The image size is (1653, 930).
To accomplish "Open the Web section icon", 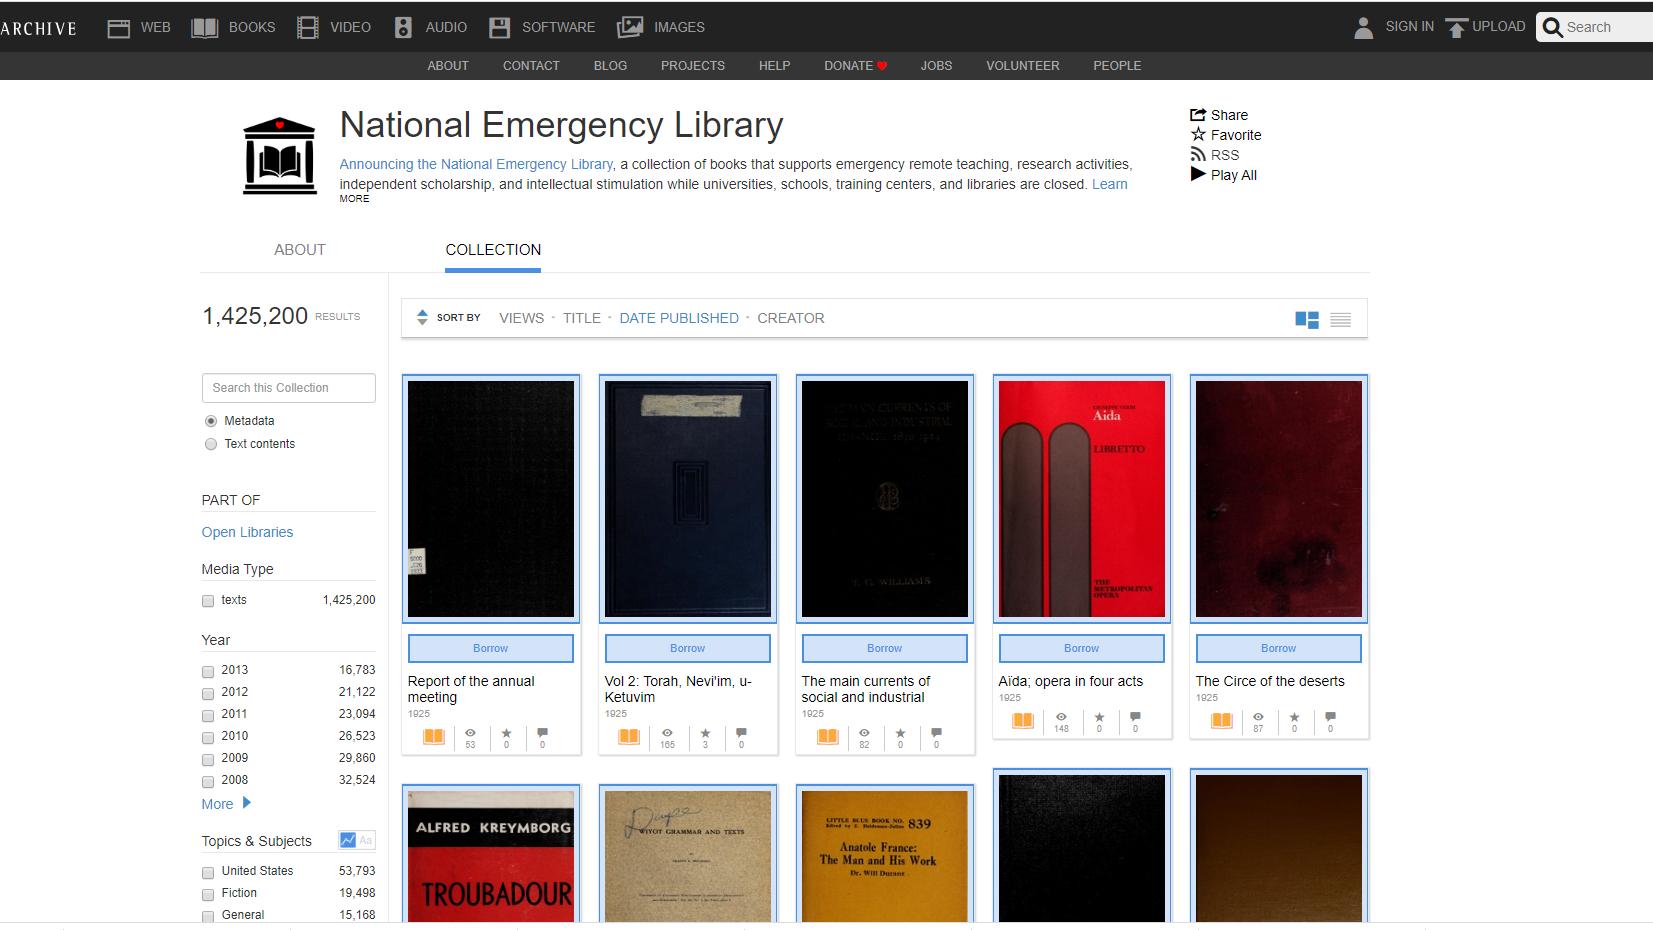I will [119, 28].
